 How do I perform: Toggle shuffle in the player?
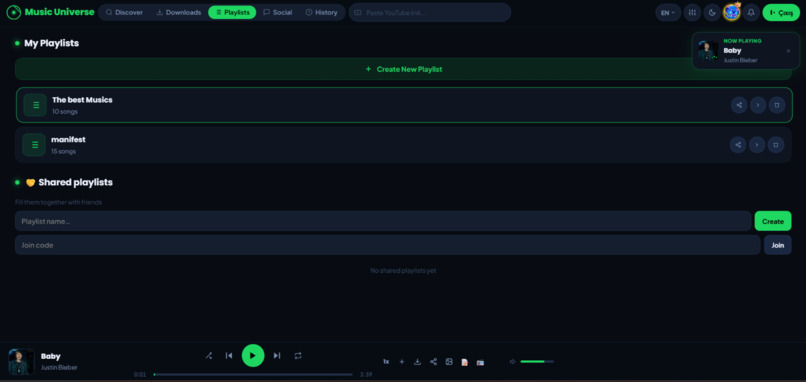tap(209, 356)
